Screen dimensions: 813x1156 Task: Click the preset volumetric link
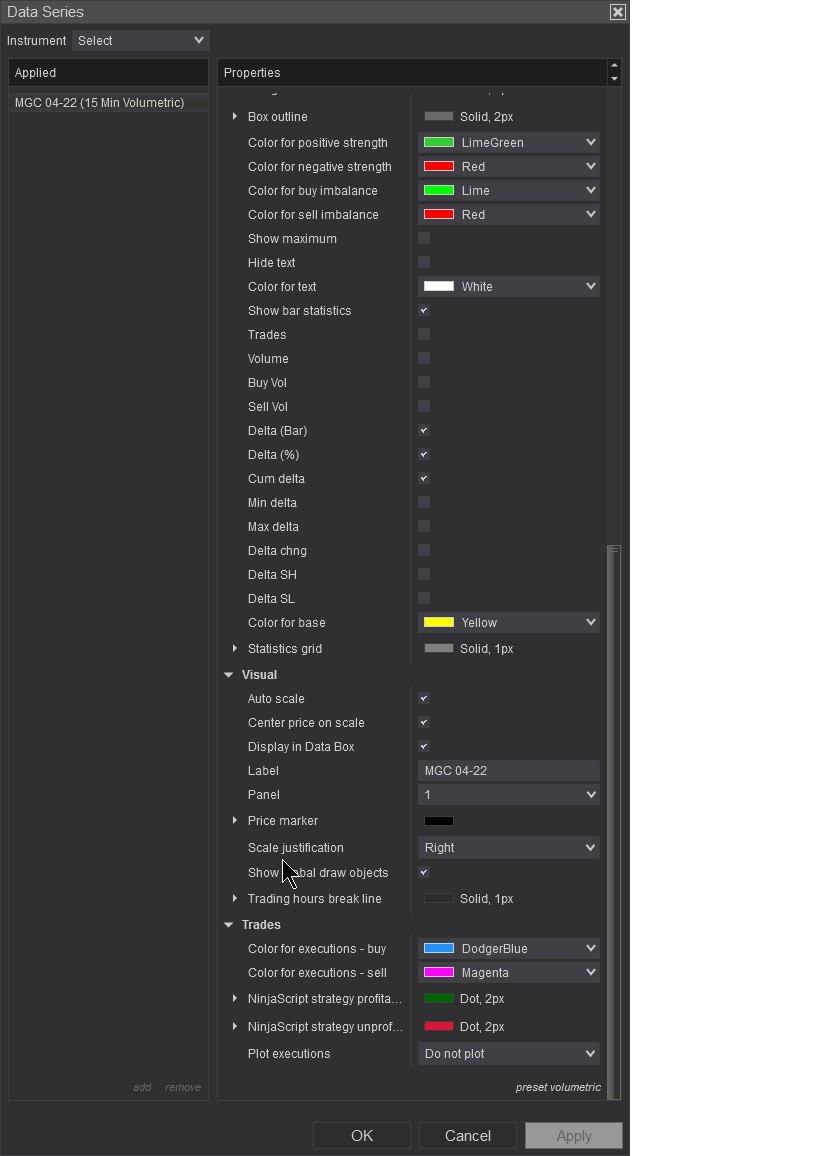click(558, 1087)
